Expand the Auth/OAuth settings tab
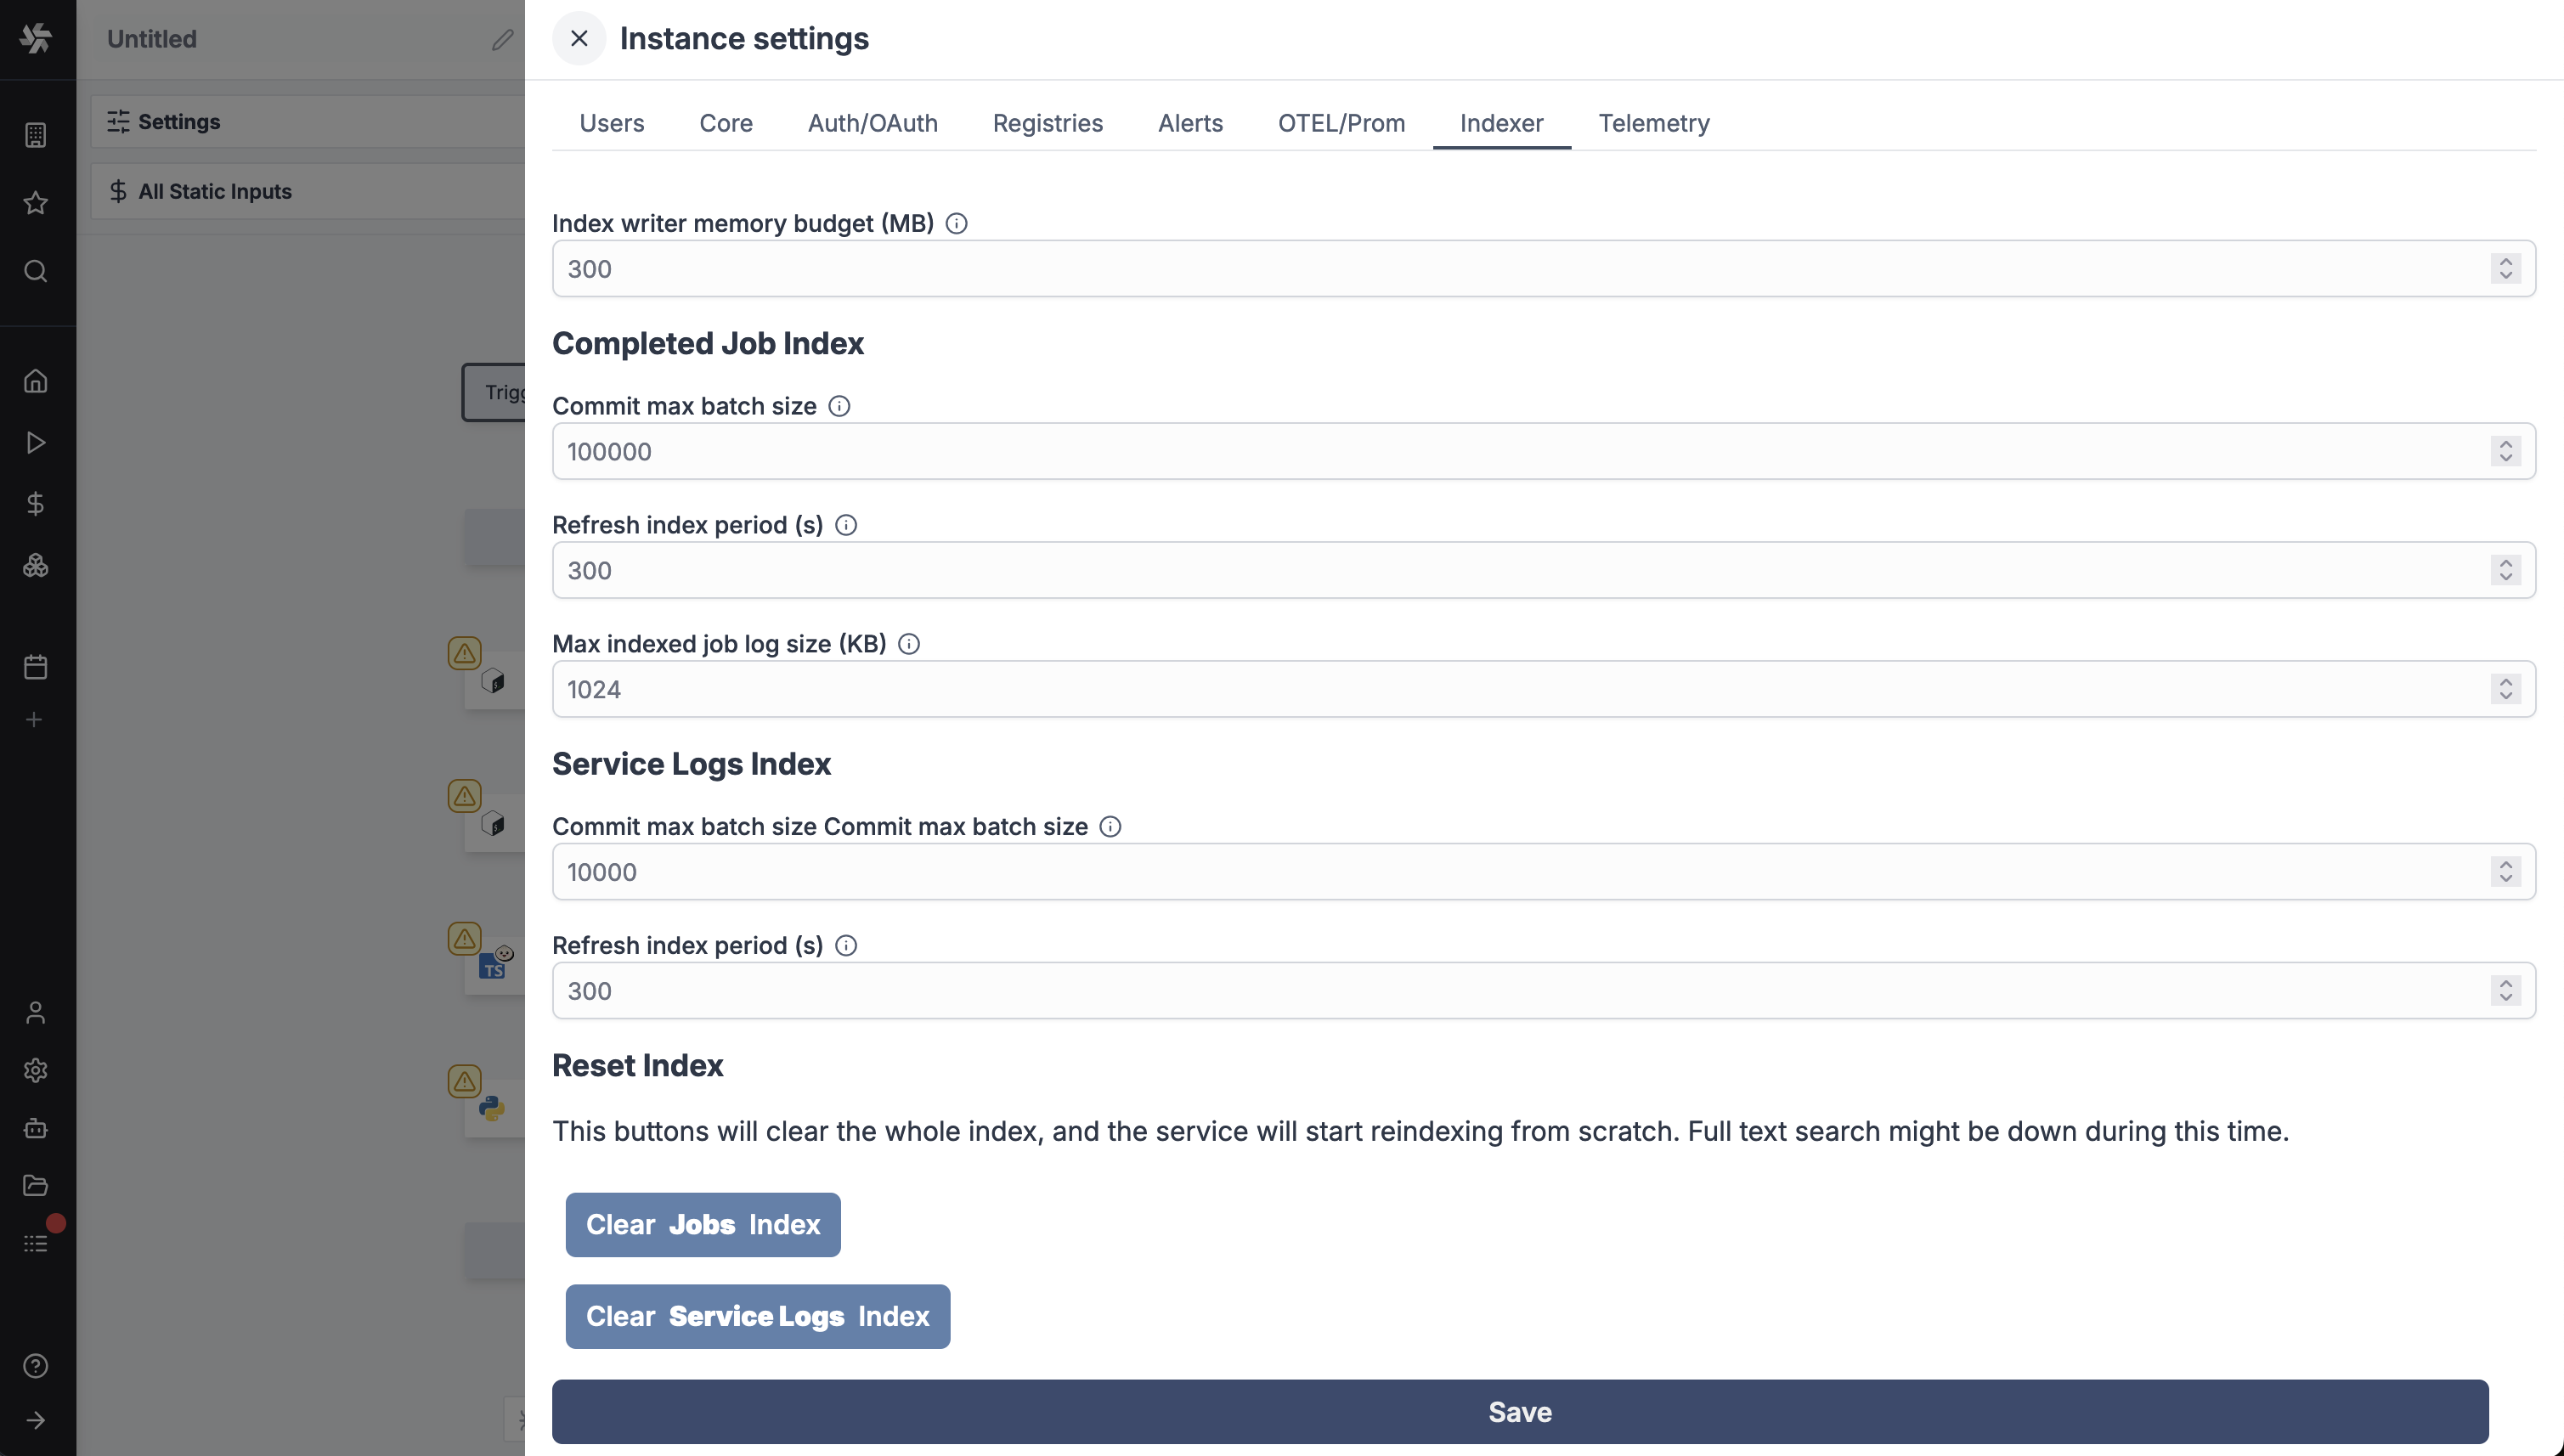2564x1456 pixels. coord(872,123)
